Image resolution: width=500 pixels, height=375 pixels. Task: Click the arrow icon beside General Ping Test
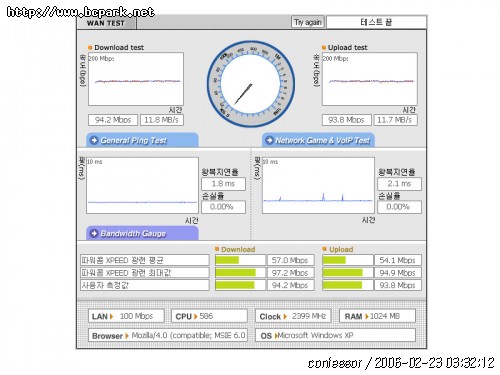click(94, 140)
